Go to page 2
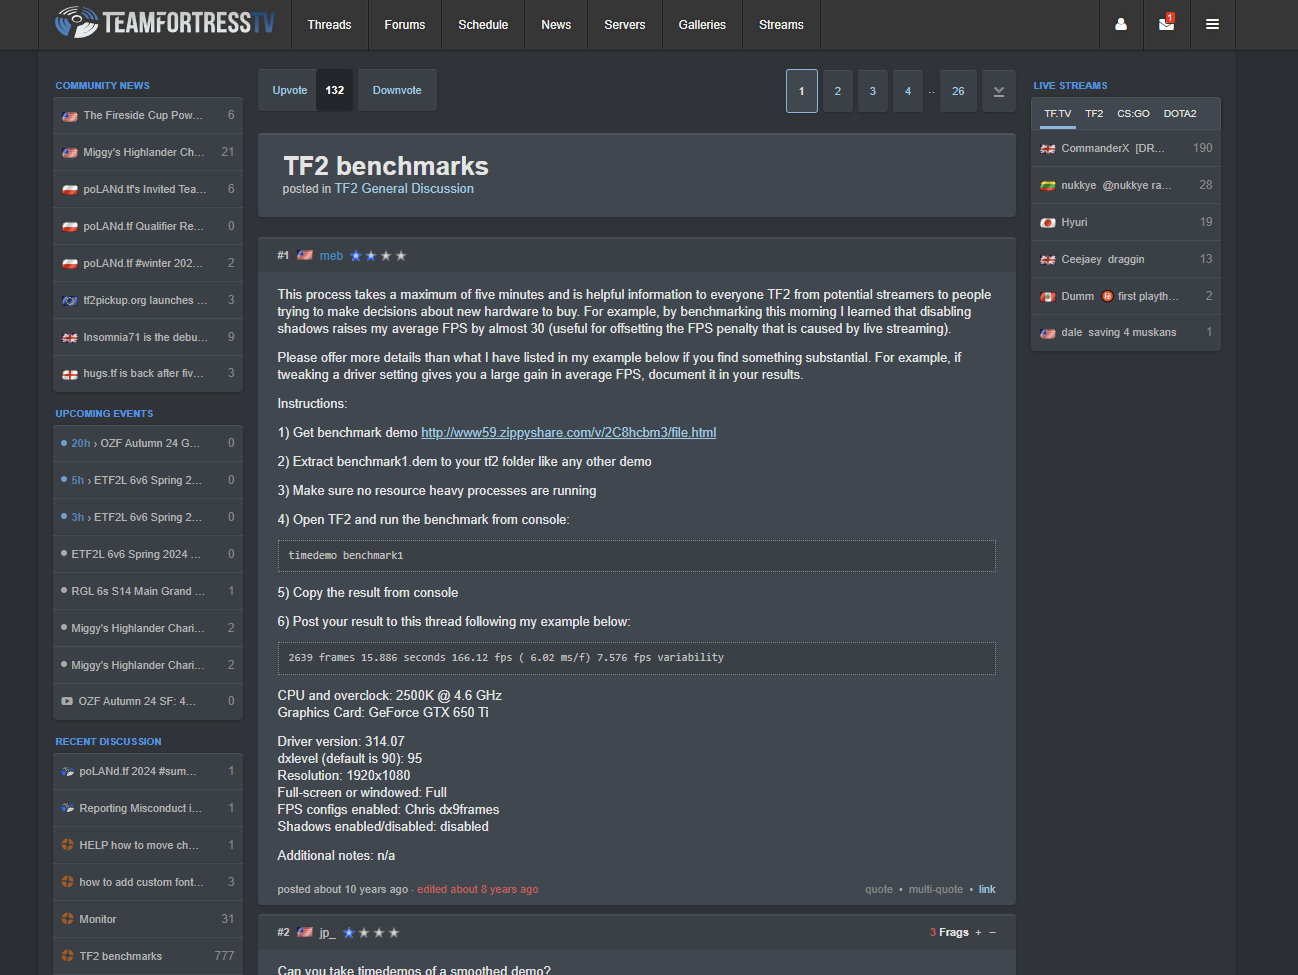This screenshot has height=975, width=1298. coord(838,91)
